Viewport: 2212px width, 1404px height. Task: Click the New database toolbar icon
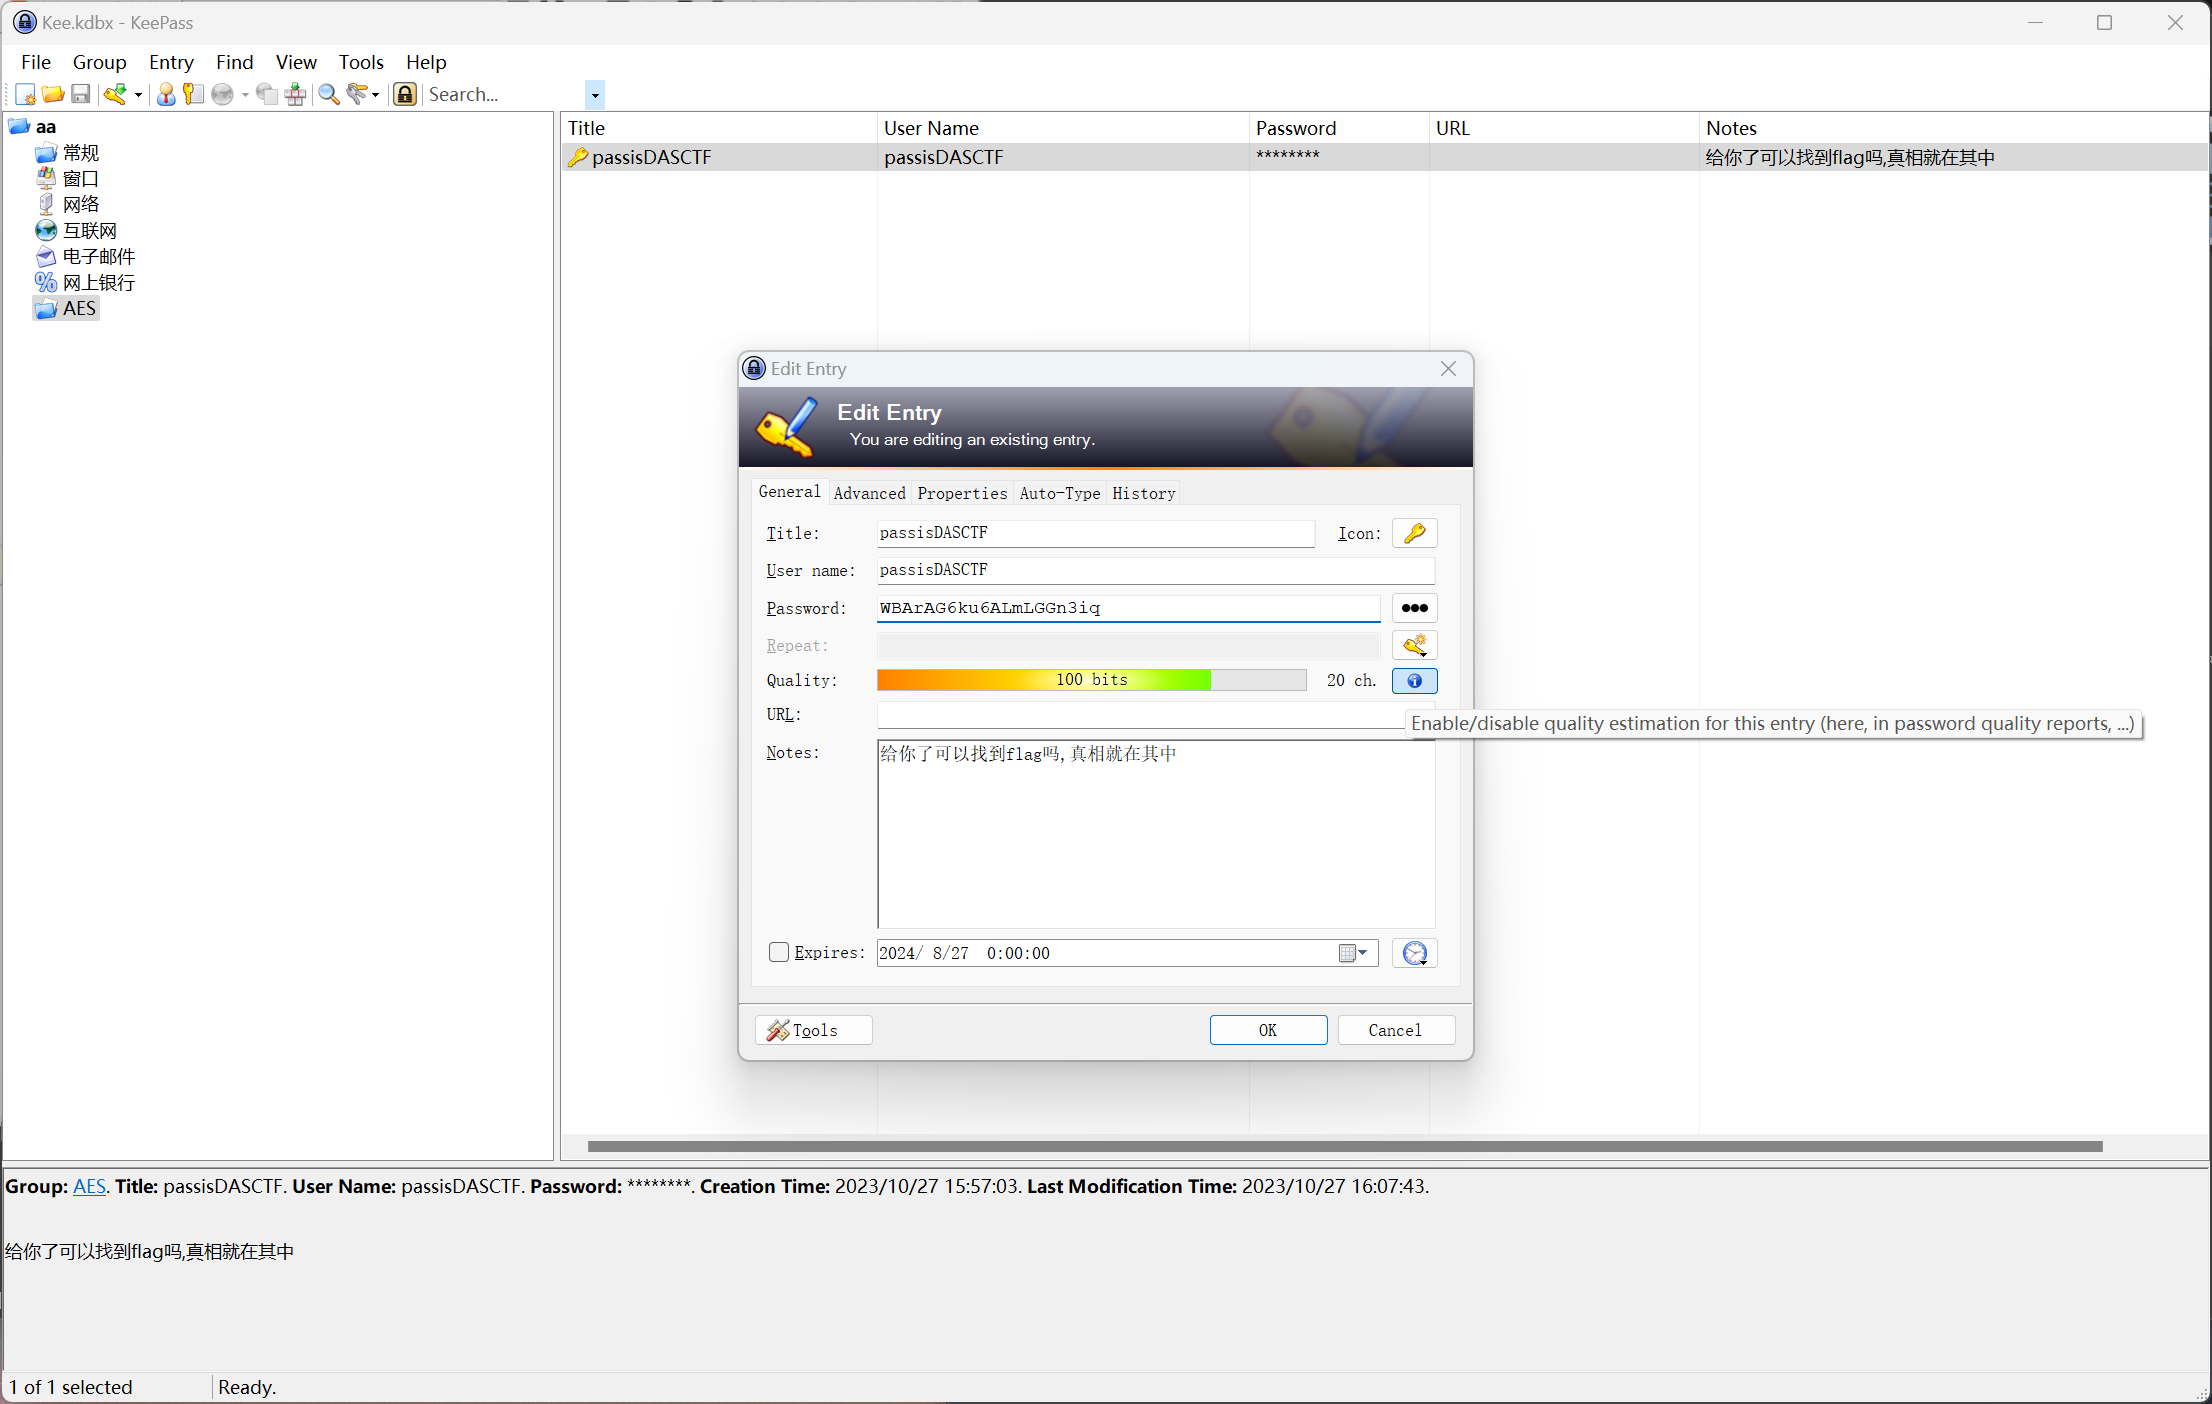point(25,94)
